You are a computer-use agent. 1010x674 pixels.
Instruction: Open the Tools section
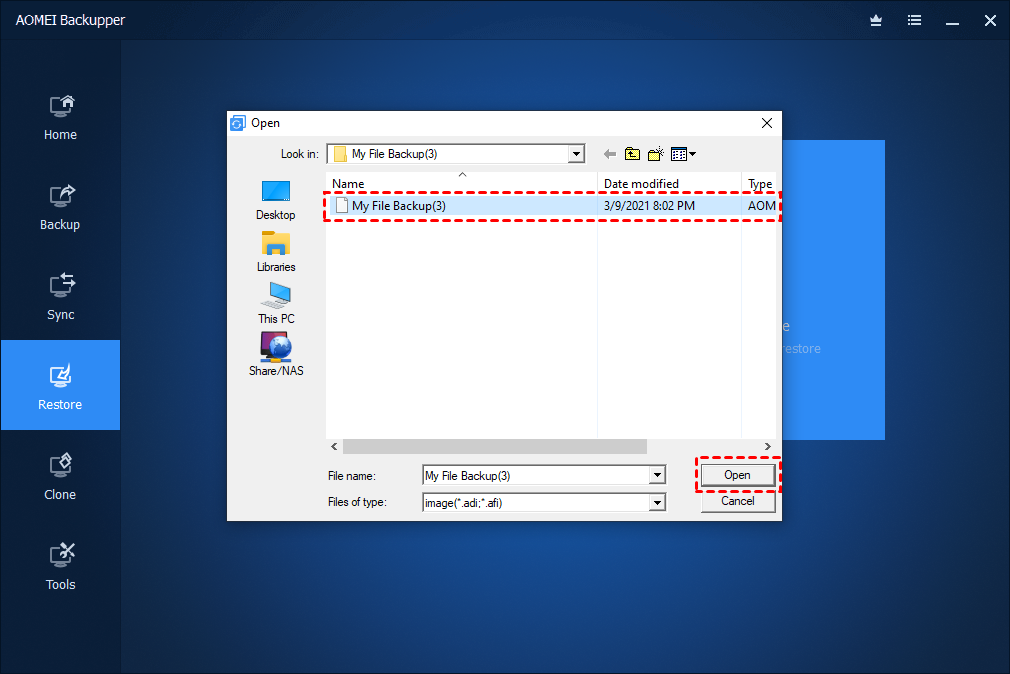pyautogui.click(x=60, y=566)
